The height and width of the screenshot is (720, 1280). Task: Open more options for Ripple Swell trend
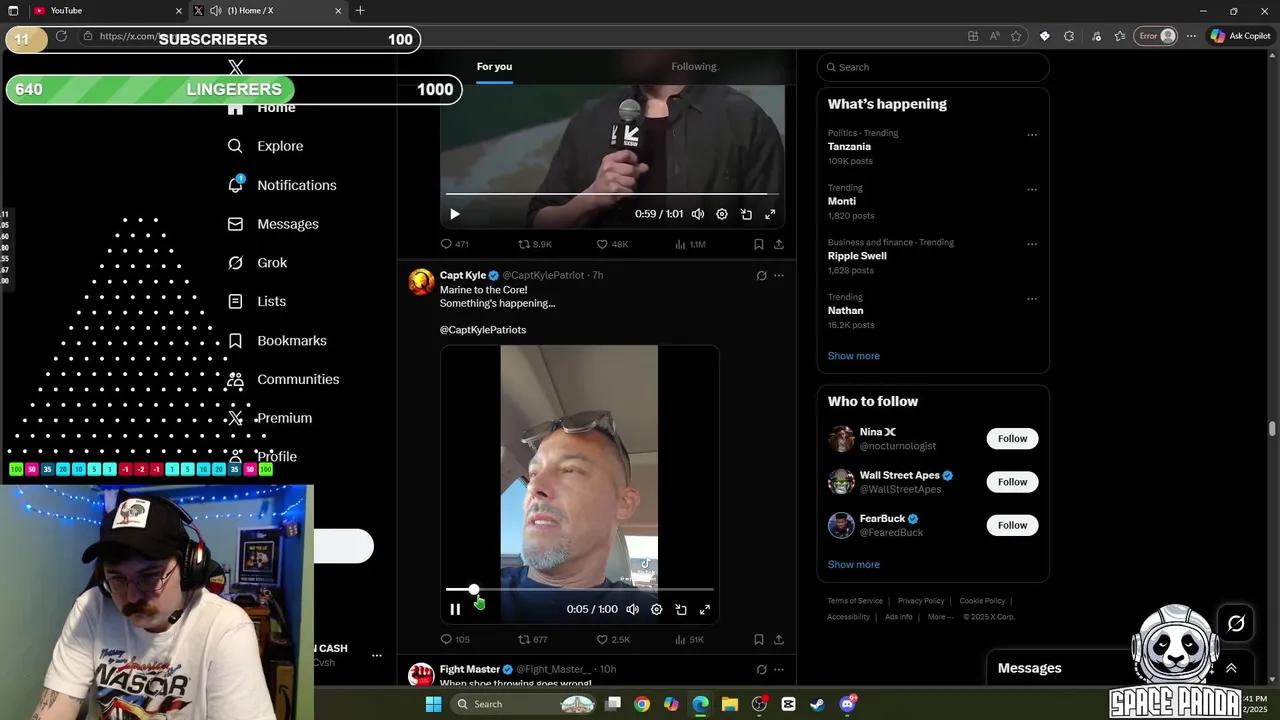pos(1032,244)
